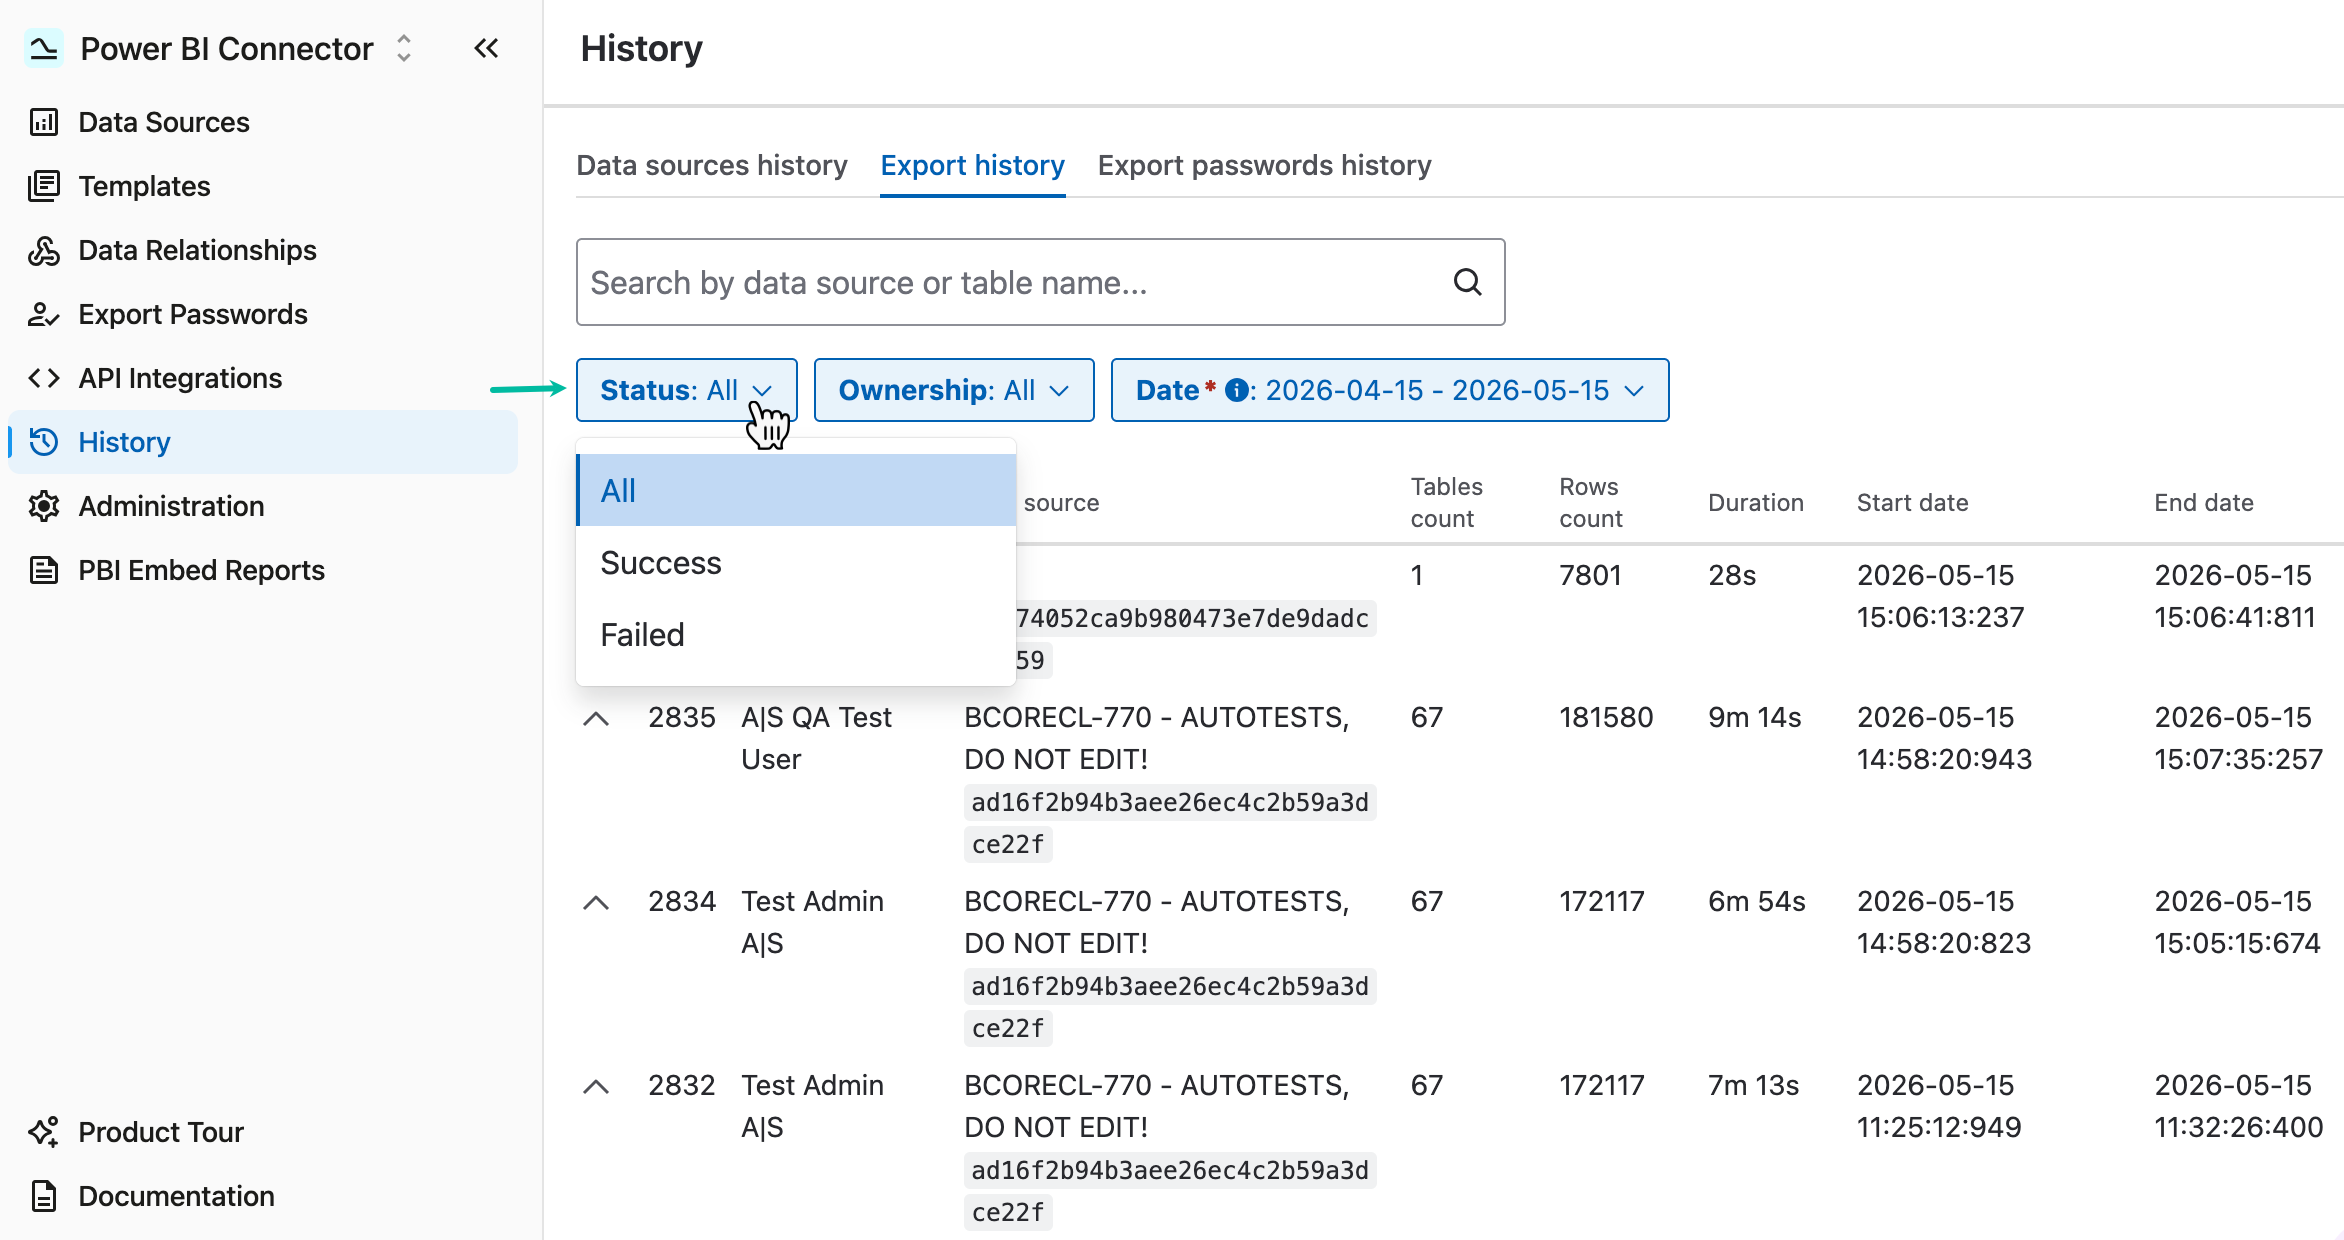This screenshot has width=2344, height=1240.
Task: Select the Export history tab
Action: (972, 165)
